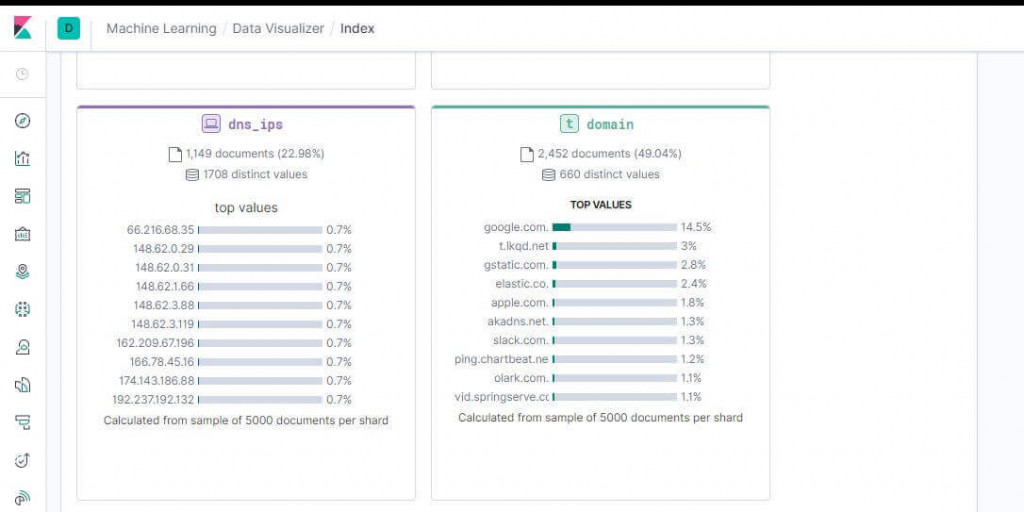
Task: Click the domain TOP VALUES heading
Action: pyautogui.click(x=601, y=205)
